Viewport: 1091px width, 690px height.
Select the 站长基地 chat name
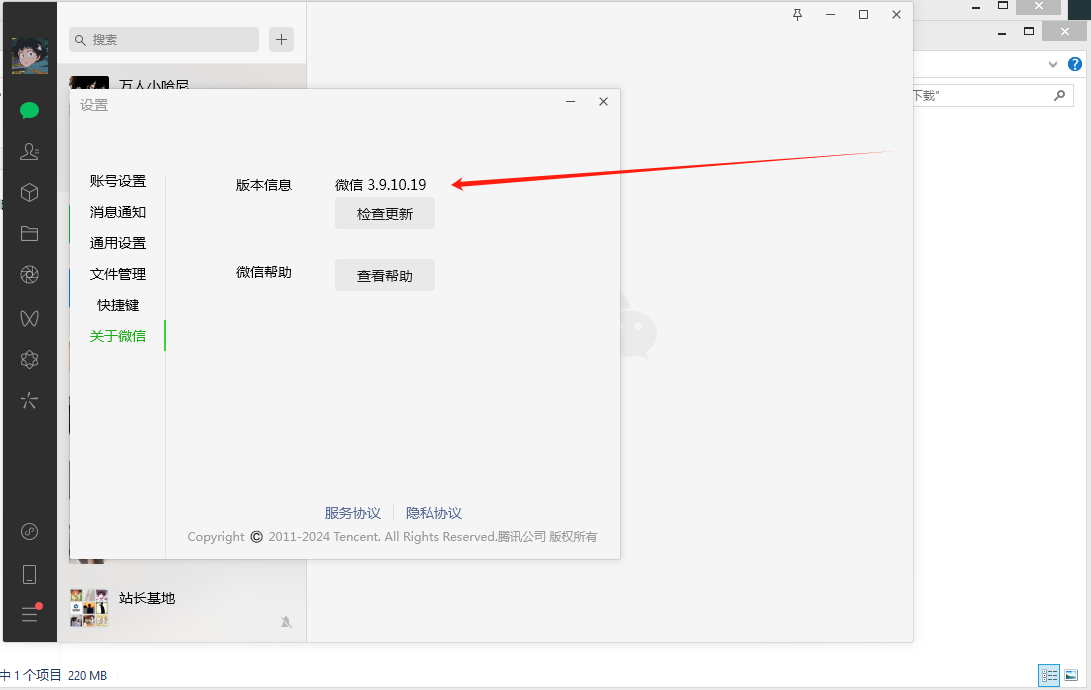click(147, 598)
